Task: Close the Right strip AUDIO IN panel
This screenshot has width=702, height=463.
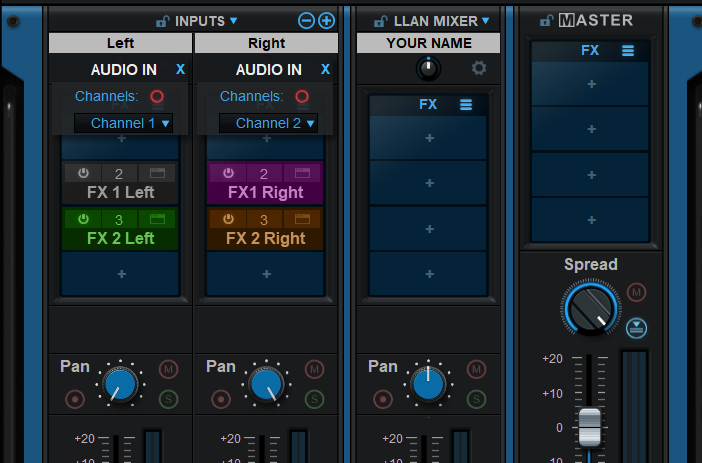Action: coord(325,69)
